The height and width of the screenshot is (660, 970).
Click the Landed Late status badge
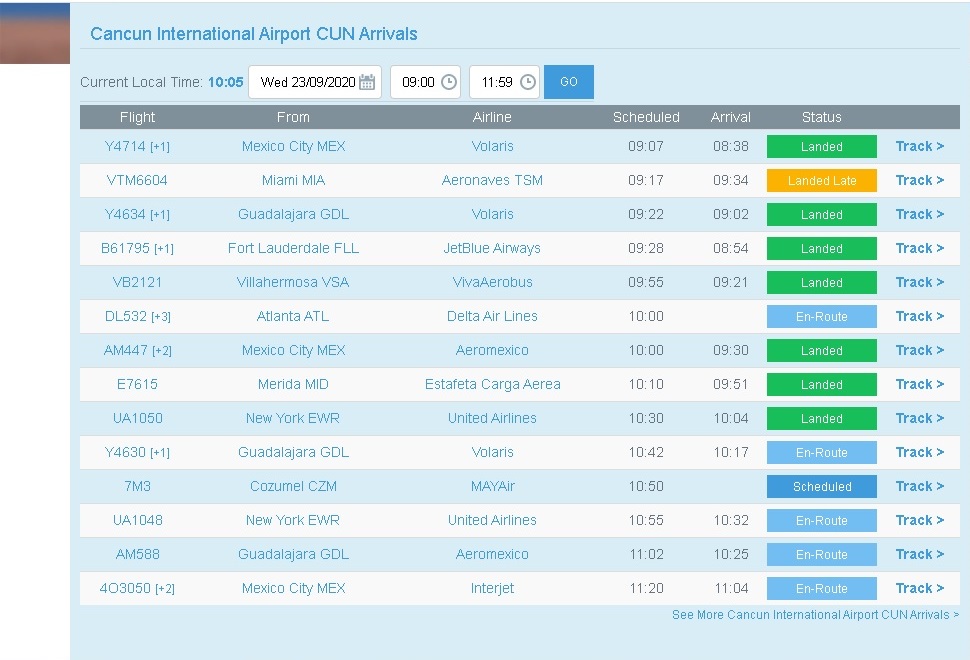(822, 181)
